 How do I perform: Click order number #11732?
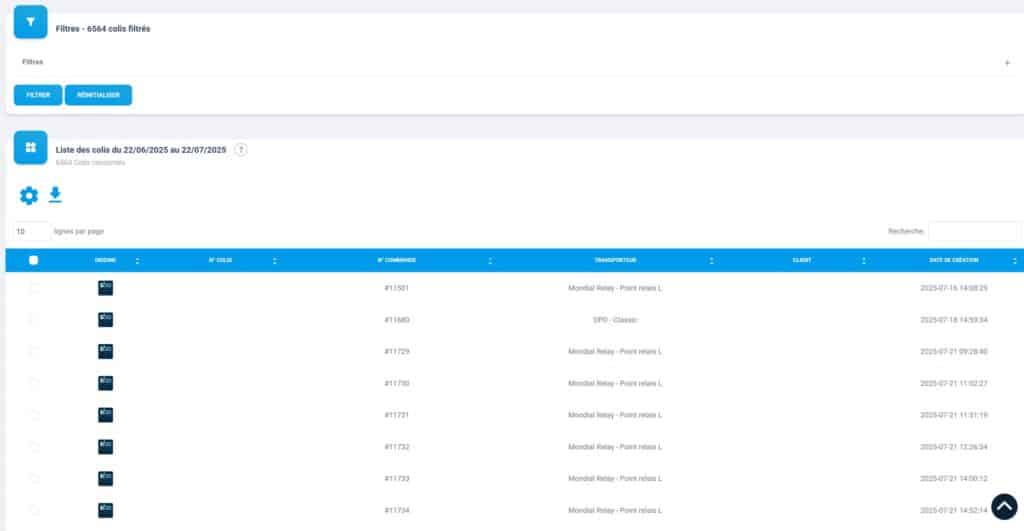tap(396, 447)
